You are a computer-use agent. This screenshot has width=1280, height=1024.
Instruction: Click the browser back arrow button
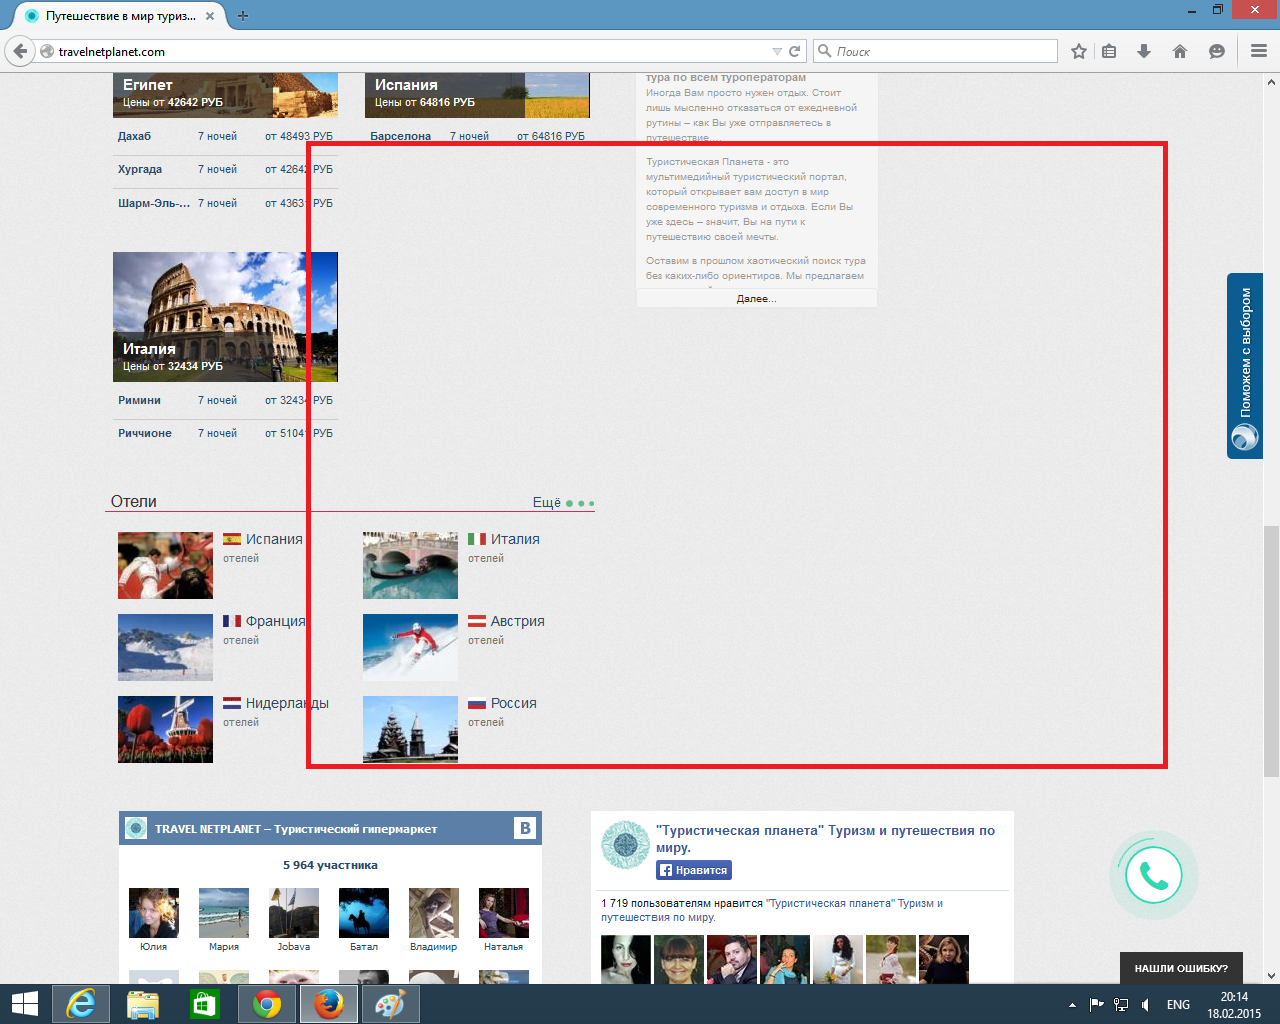coord(20,51)
